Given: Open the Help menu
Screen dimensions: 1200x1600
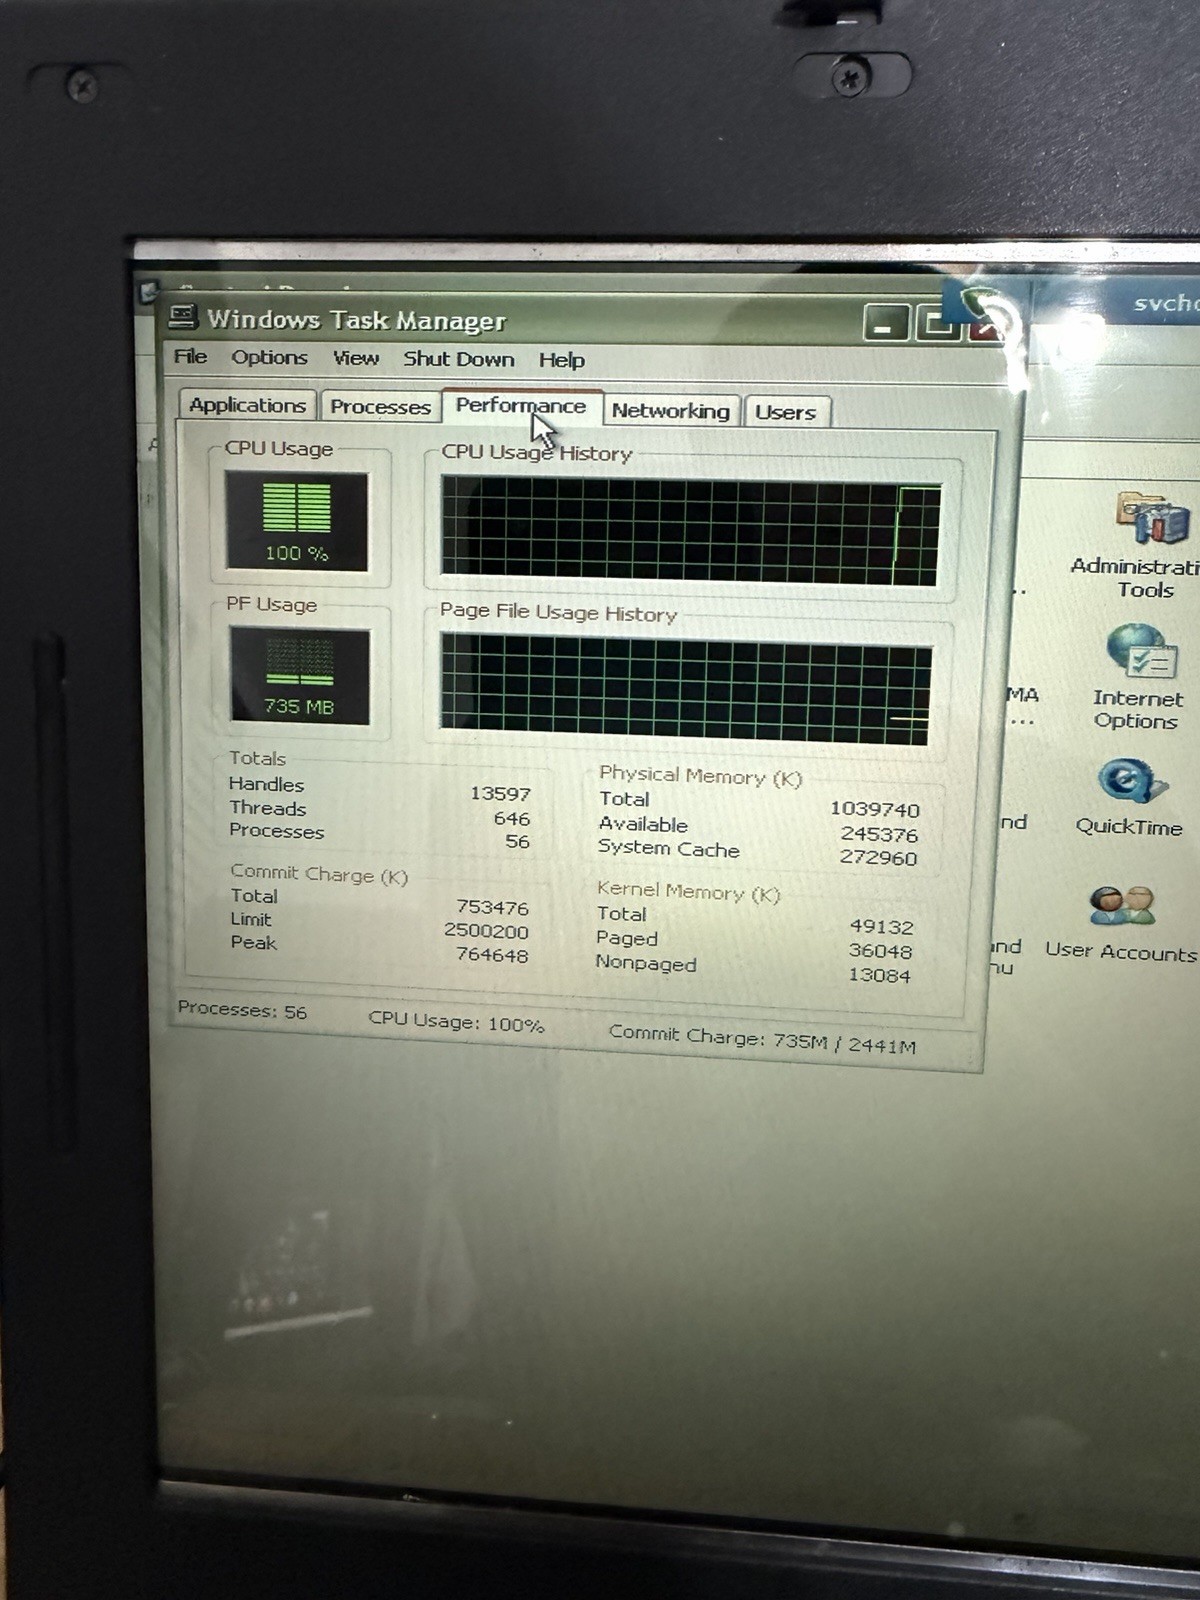Looking at the screenshot, I should (x=562, y=360).
